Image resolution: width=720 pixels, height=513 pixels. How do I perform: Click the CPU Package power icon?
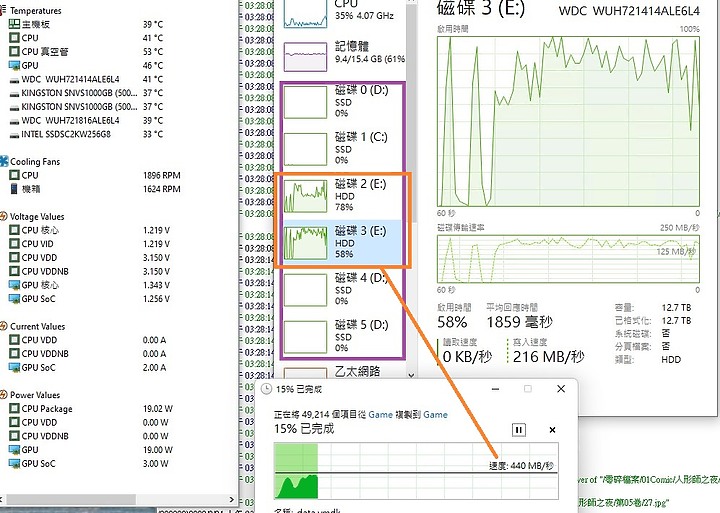pos(14,408)
